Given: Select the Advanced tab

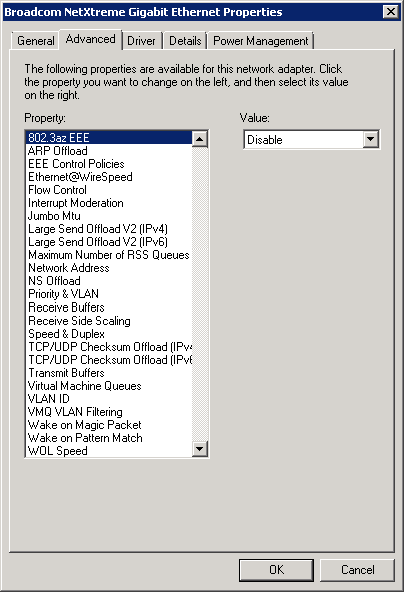Looking at the screenshot, I should [x=91, y=39].
